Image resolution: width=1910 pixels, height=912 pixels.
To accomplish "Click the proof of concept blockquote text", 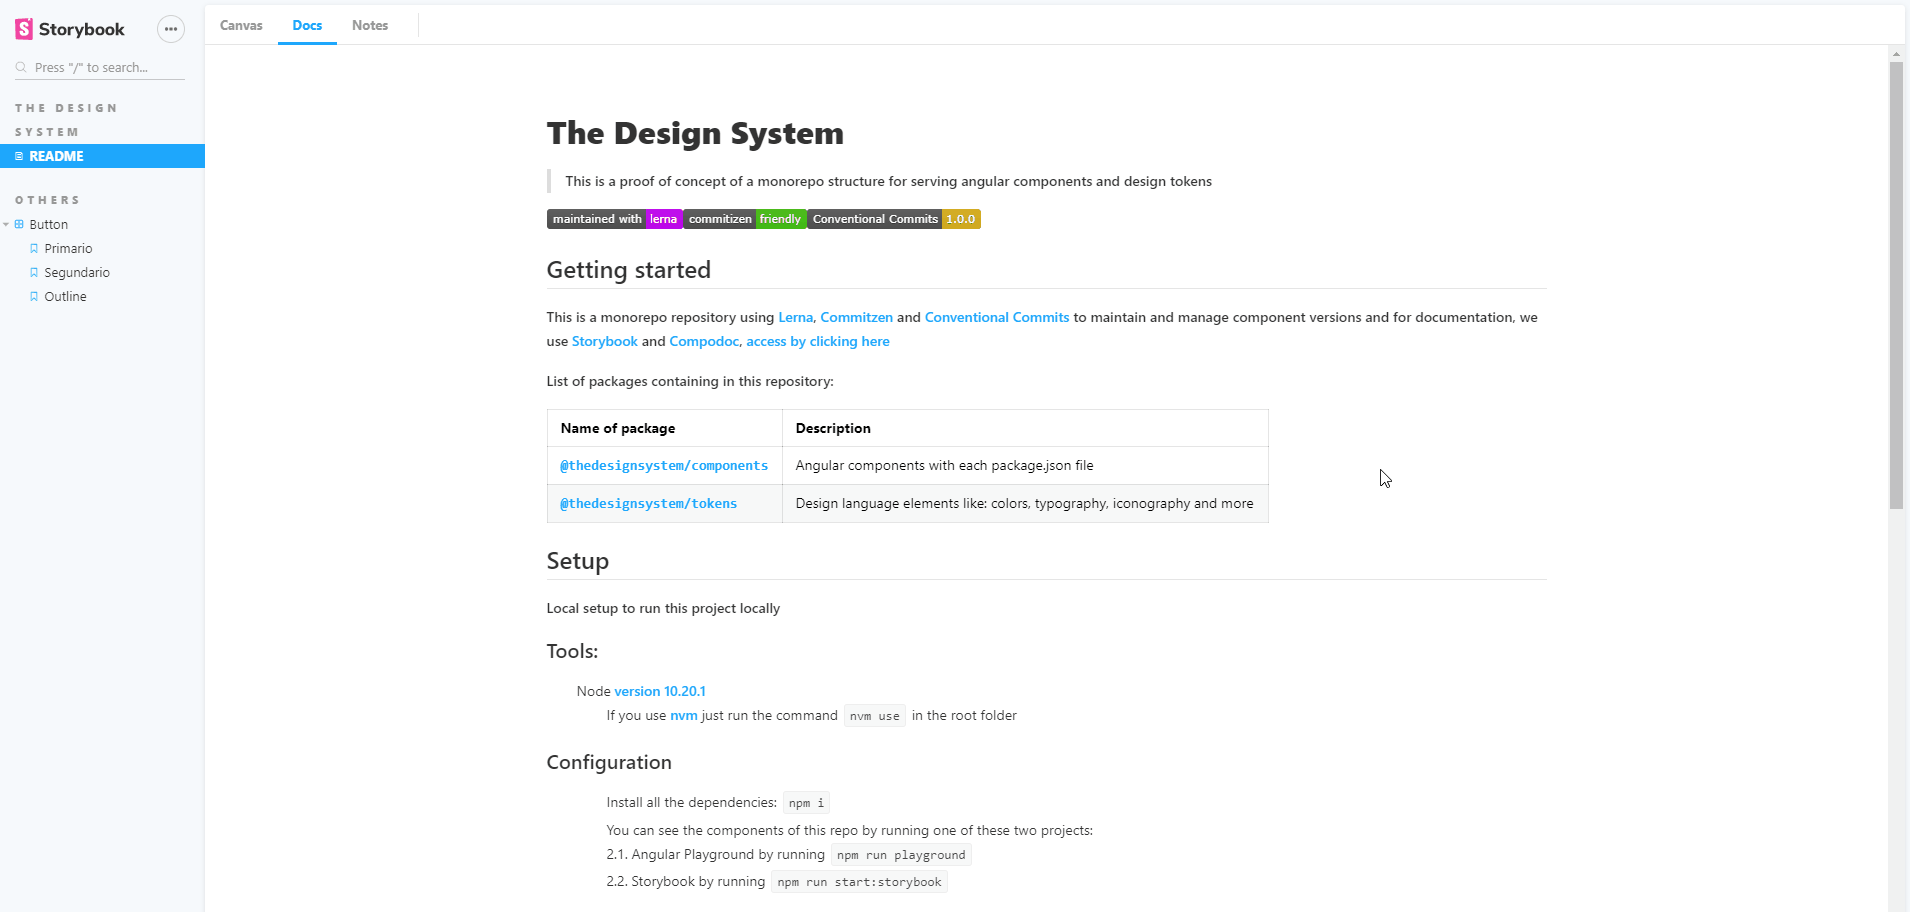I will 888,181.
